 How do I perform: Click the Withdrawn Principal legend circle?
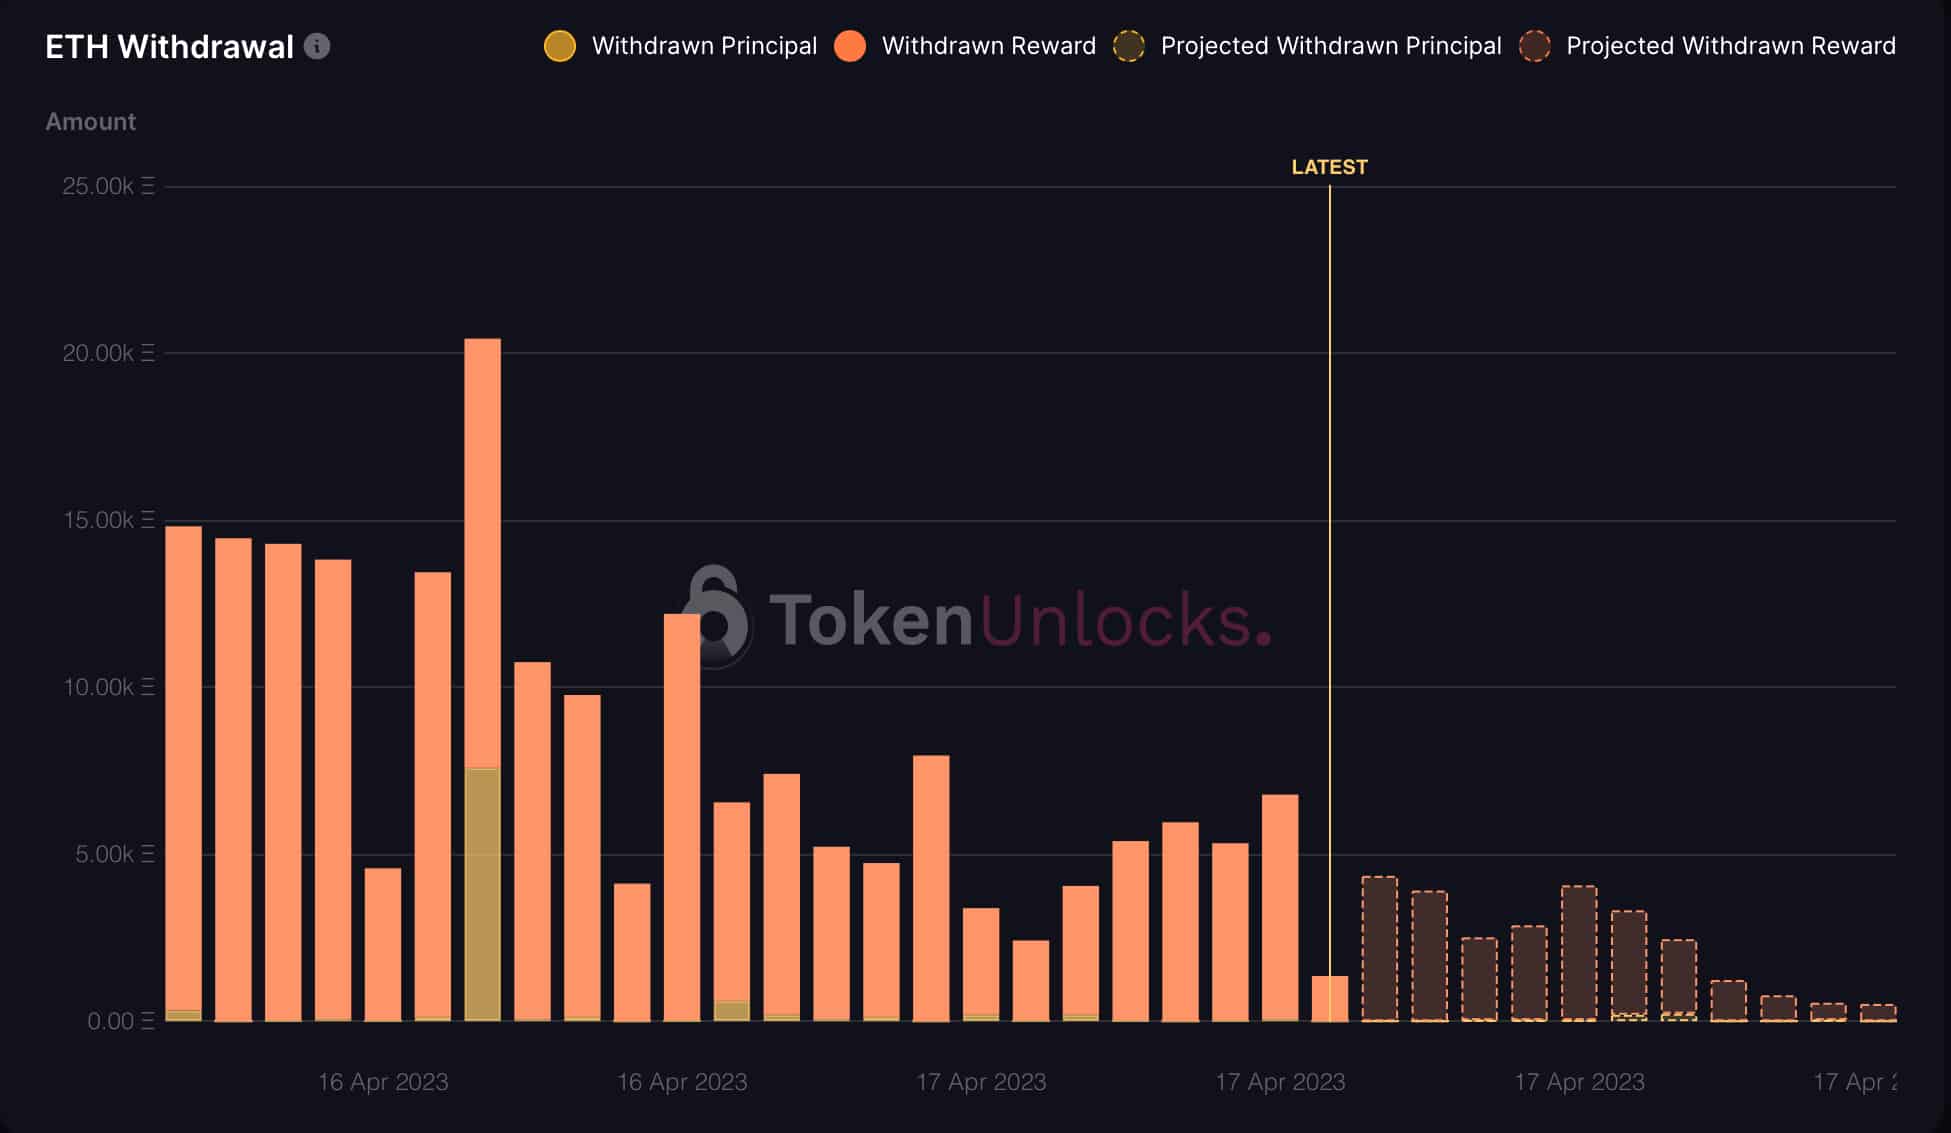[x=560, y=46]
